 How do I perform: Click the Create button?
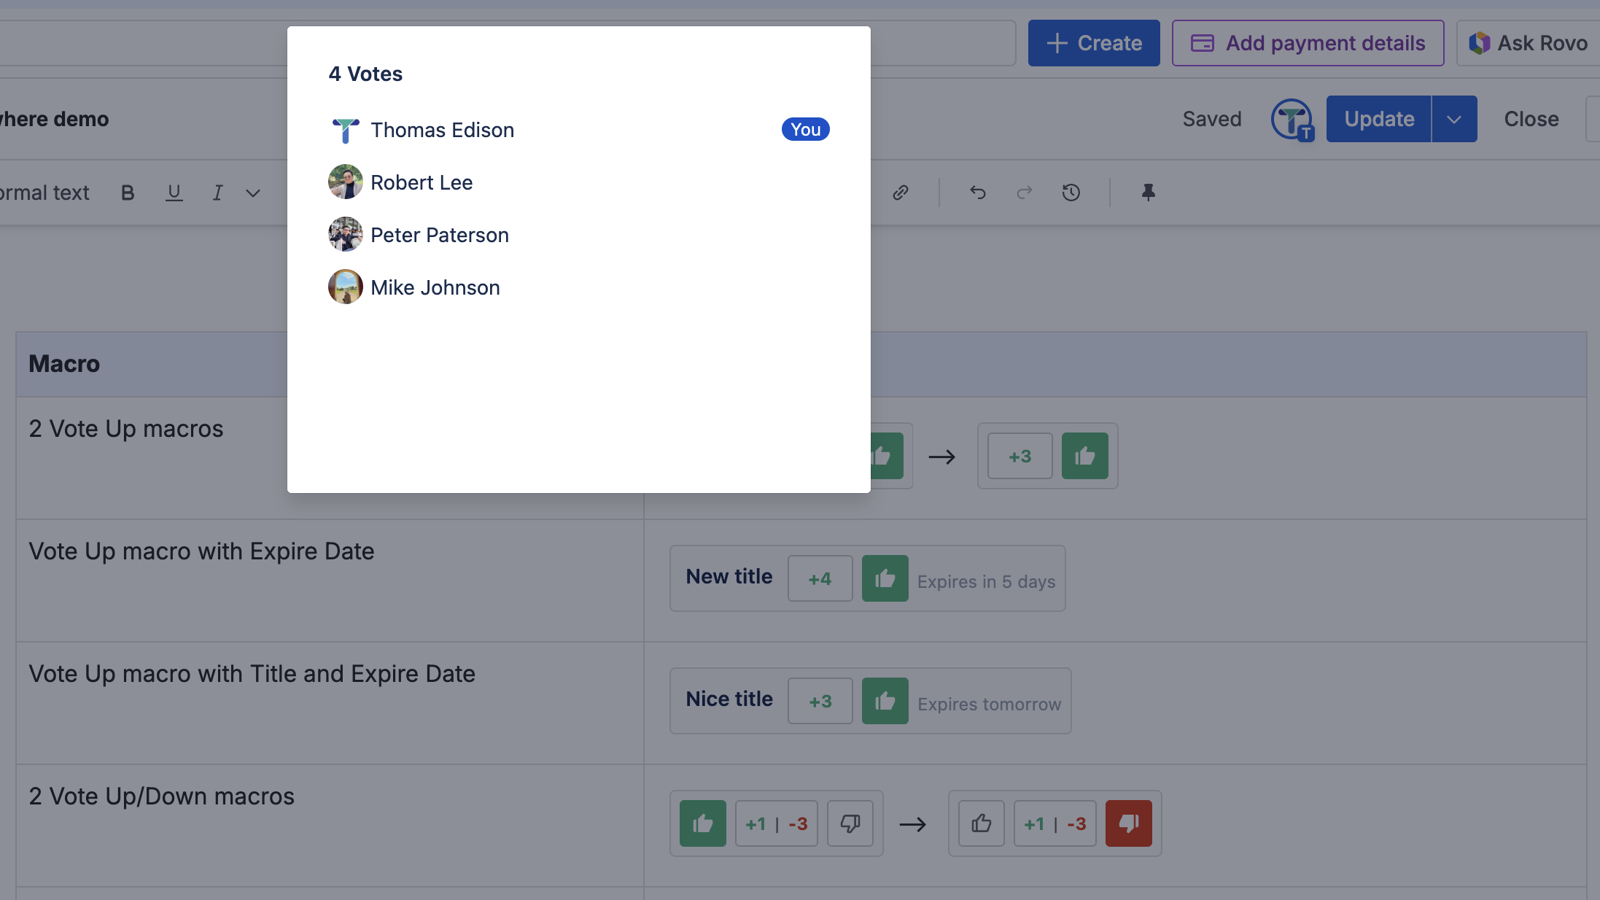tap(1094, 43)
